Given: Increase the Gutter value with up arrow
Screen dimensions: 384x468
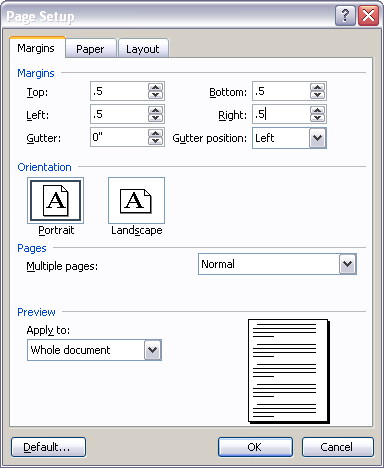Looking at the screenshot, I should (x=155, y=133).
